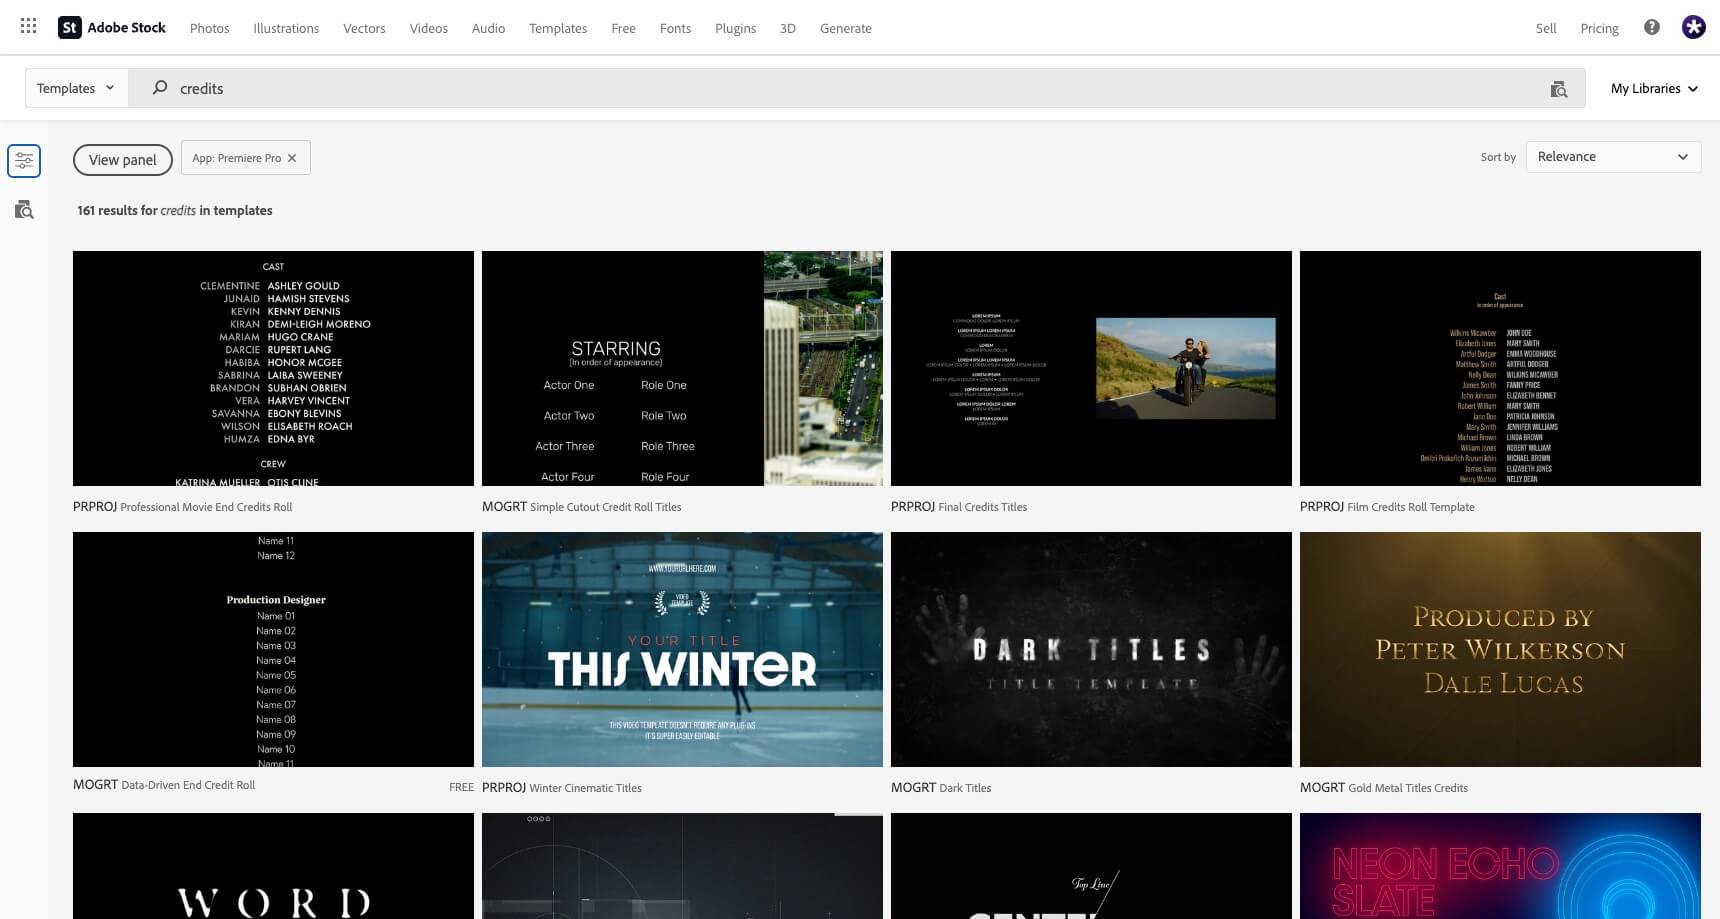
Task: Open Final Credits Titles thumbnail
Action: point(1091,368)
